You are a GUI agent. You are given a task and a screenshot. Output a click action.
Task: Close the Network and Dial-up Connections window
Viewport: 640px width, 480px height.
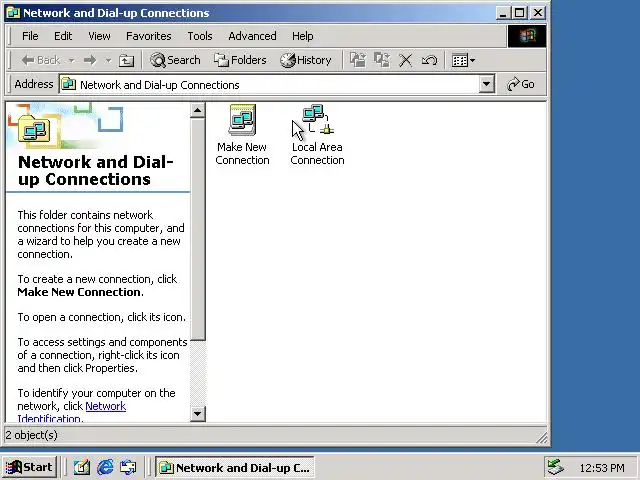538,13
